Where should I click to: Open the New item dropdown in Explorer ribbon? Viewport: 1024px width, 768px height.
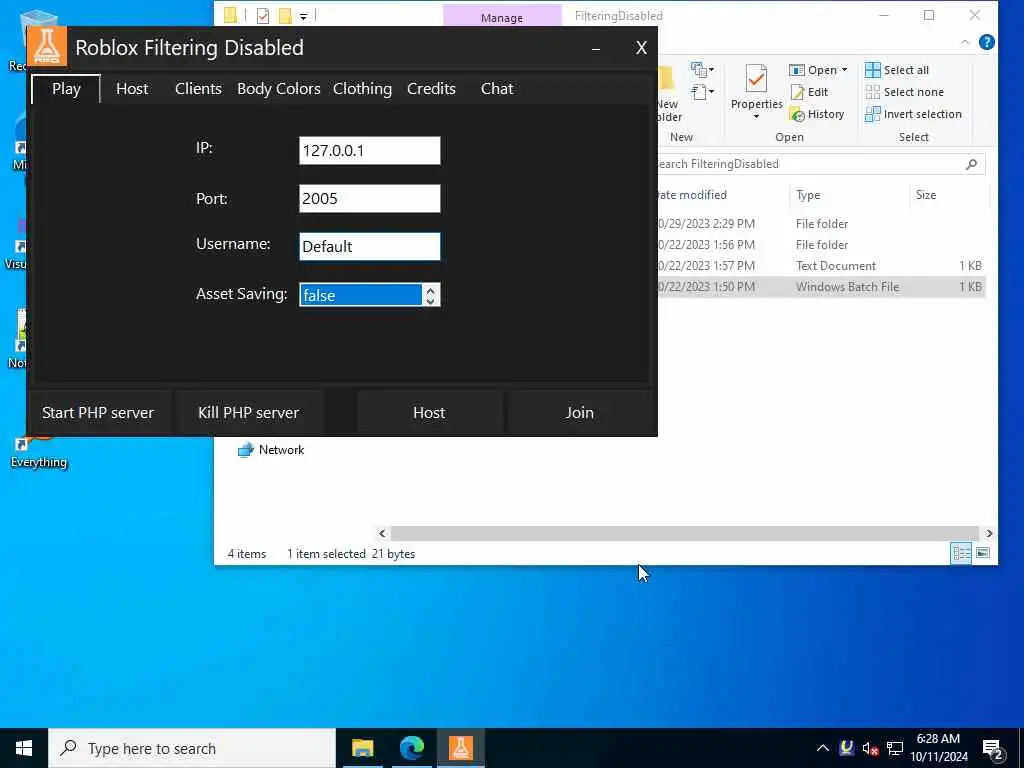point(702,69)
